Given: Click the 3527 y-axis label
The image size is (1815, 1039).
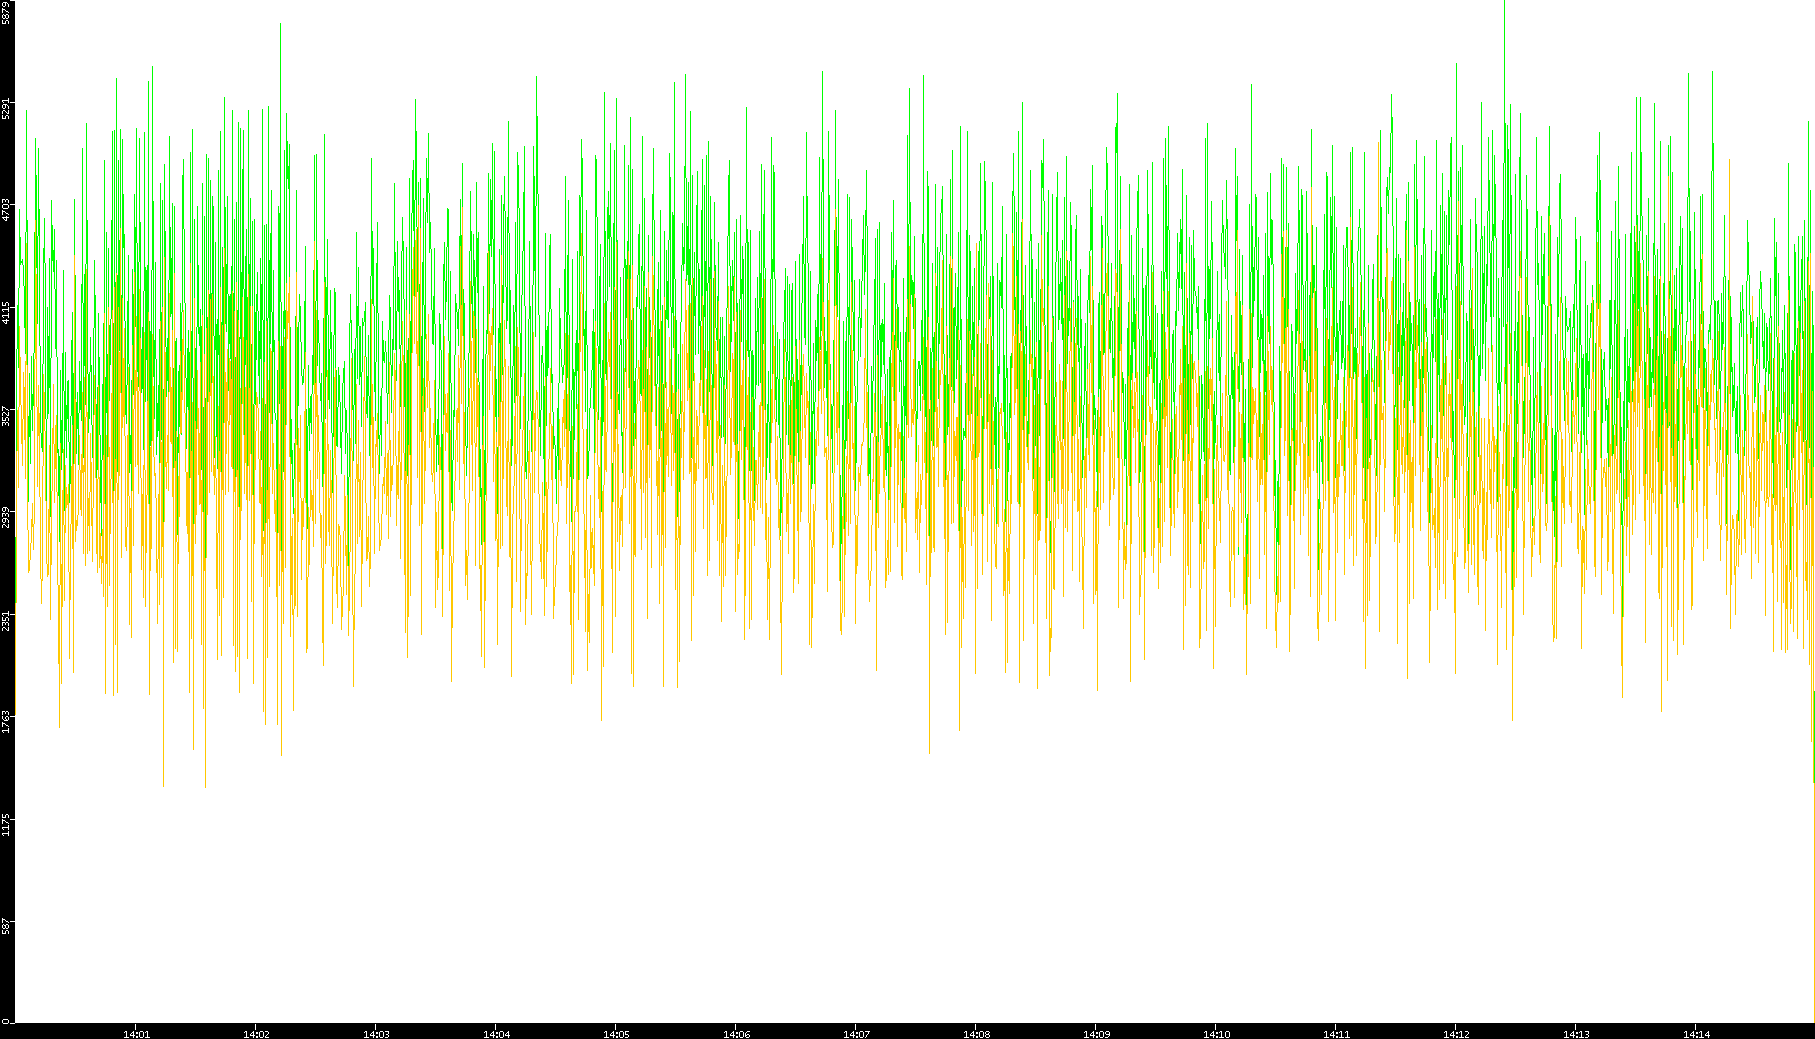Looking at the screenshot, I should coord(6,415).
